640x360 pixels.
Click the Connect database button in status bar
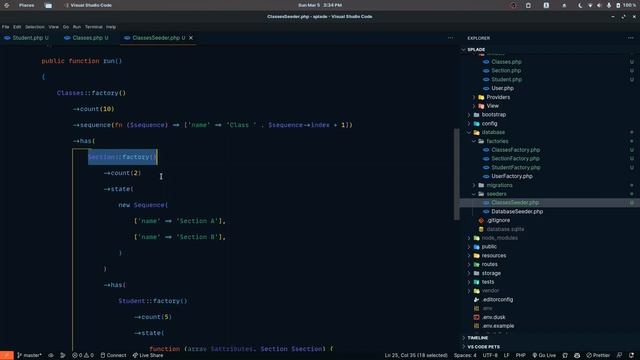point(113,355)
